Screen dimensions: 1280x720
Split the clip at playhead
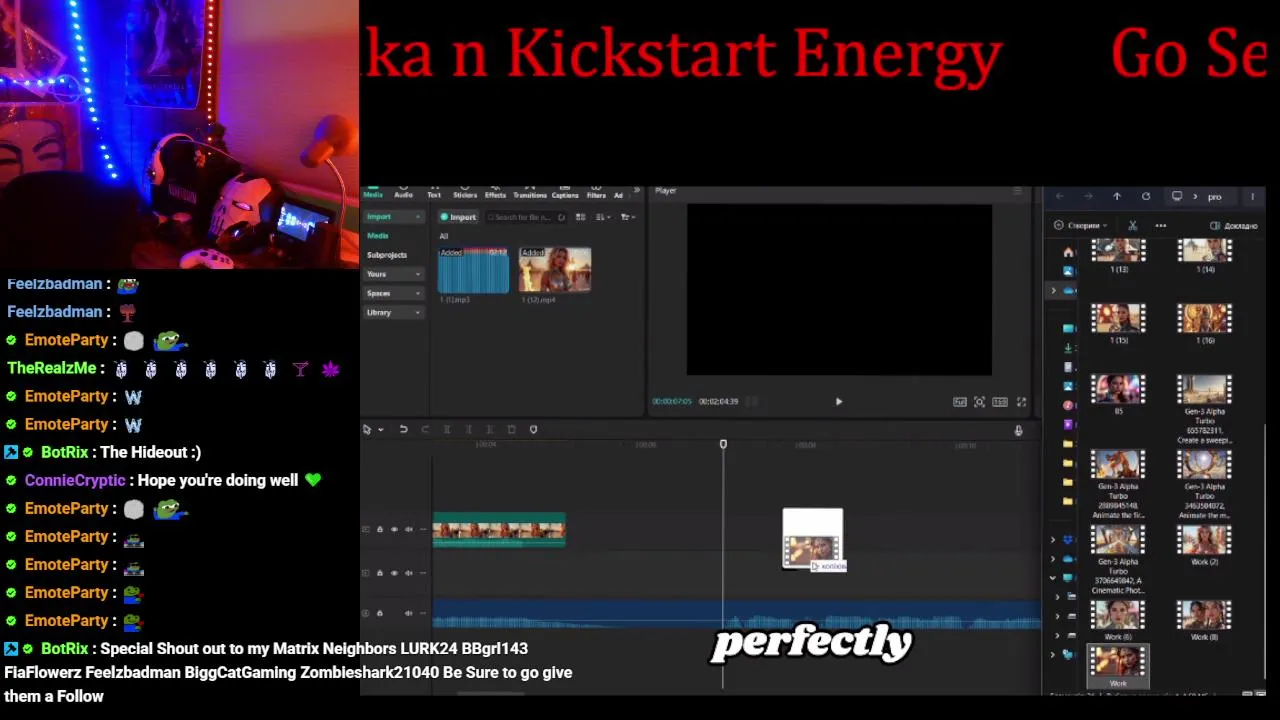(447, 429)
